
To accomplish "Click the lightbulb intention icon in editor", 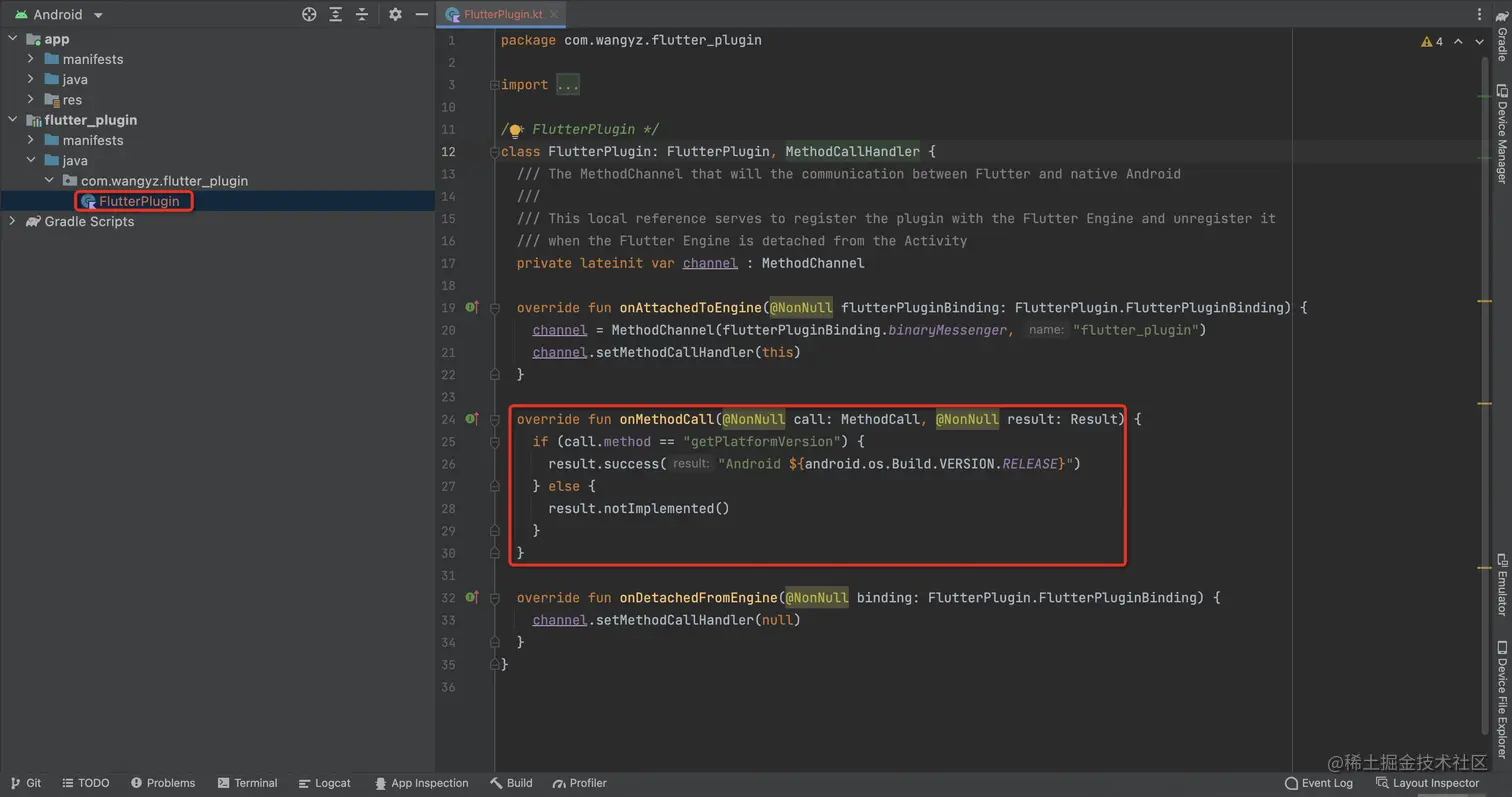I will point(516,130).
